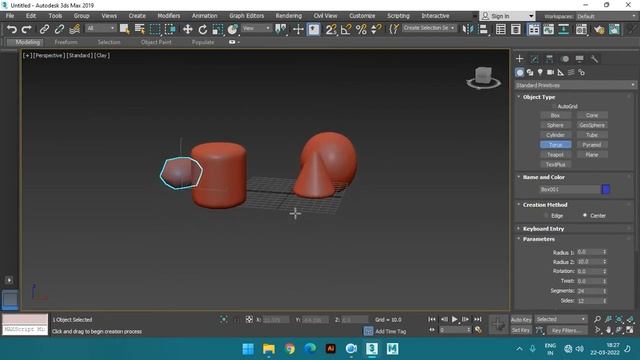Select the Shapes category icon

[x=530, y=73]
